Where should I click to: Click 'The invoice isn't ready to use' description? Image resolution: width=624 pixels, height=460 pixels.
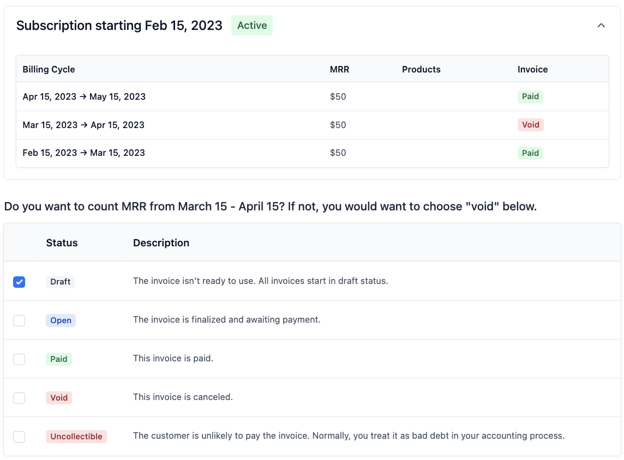[260, 281]
